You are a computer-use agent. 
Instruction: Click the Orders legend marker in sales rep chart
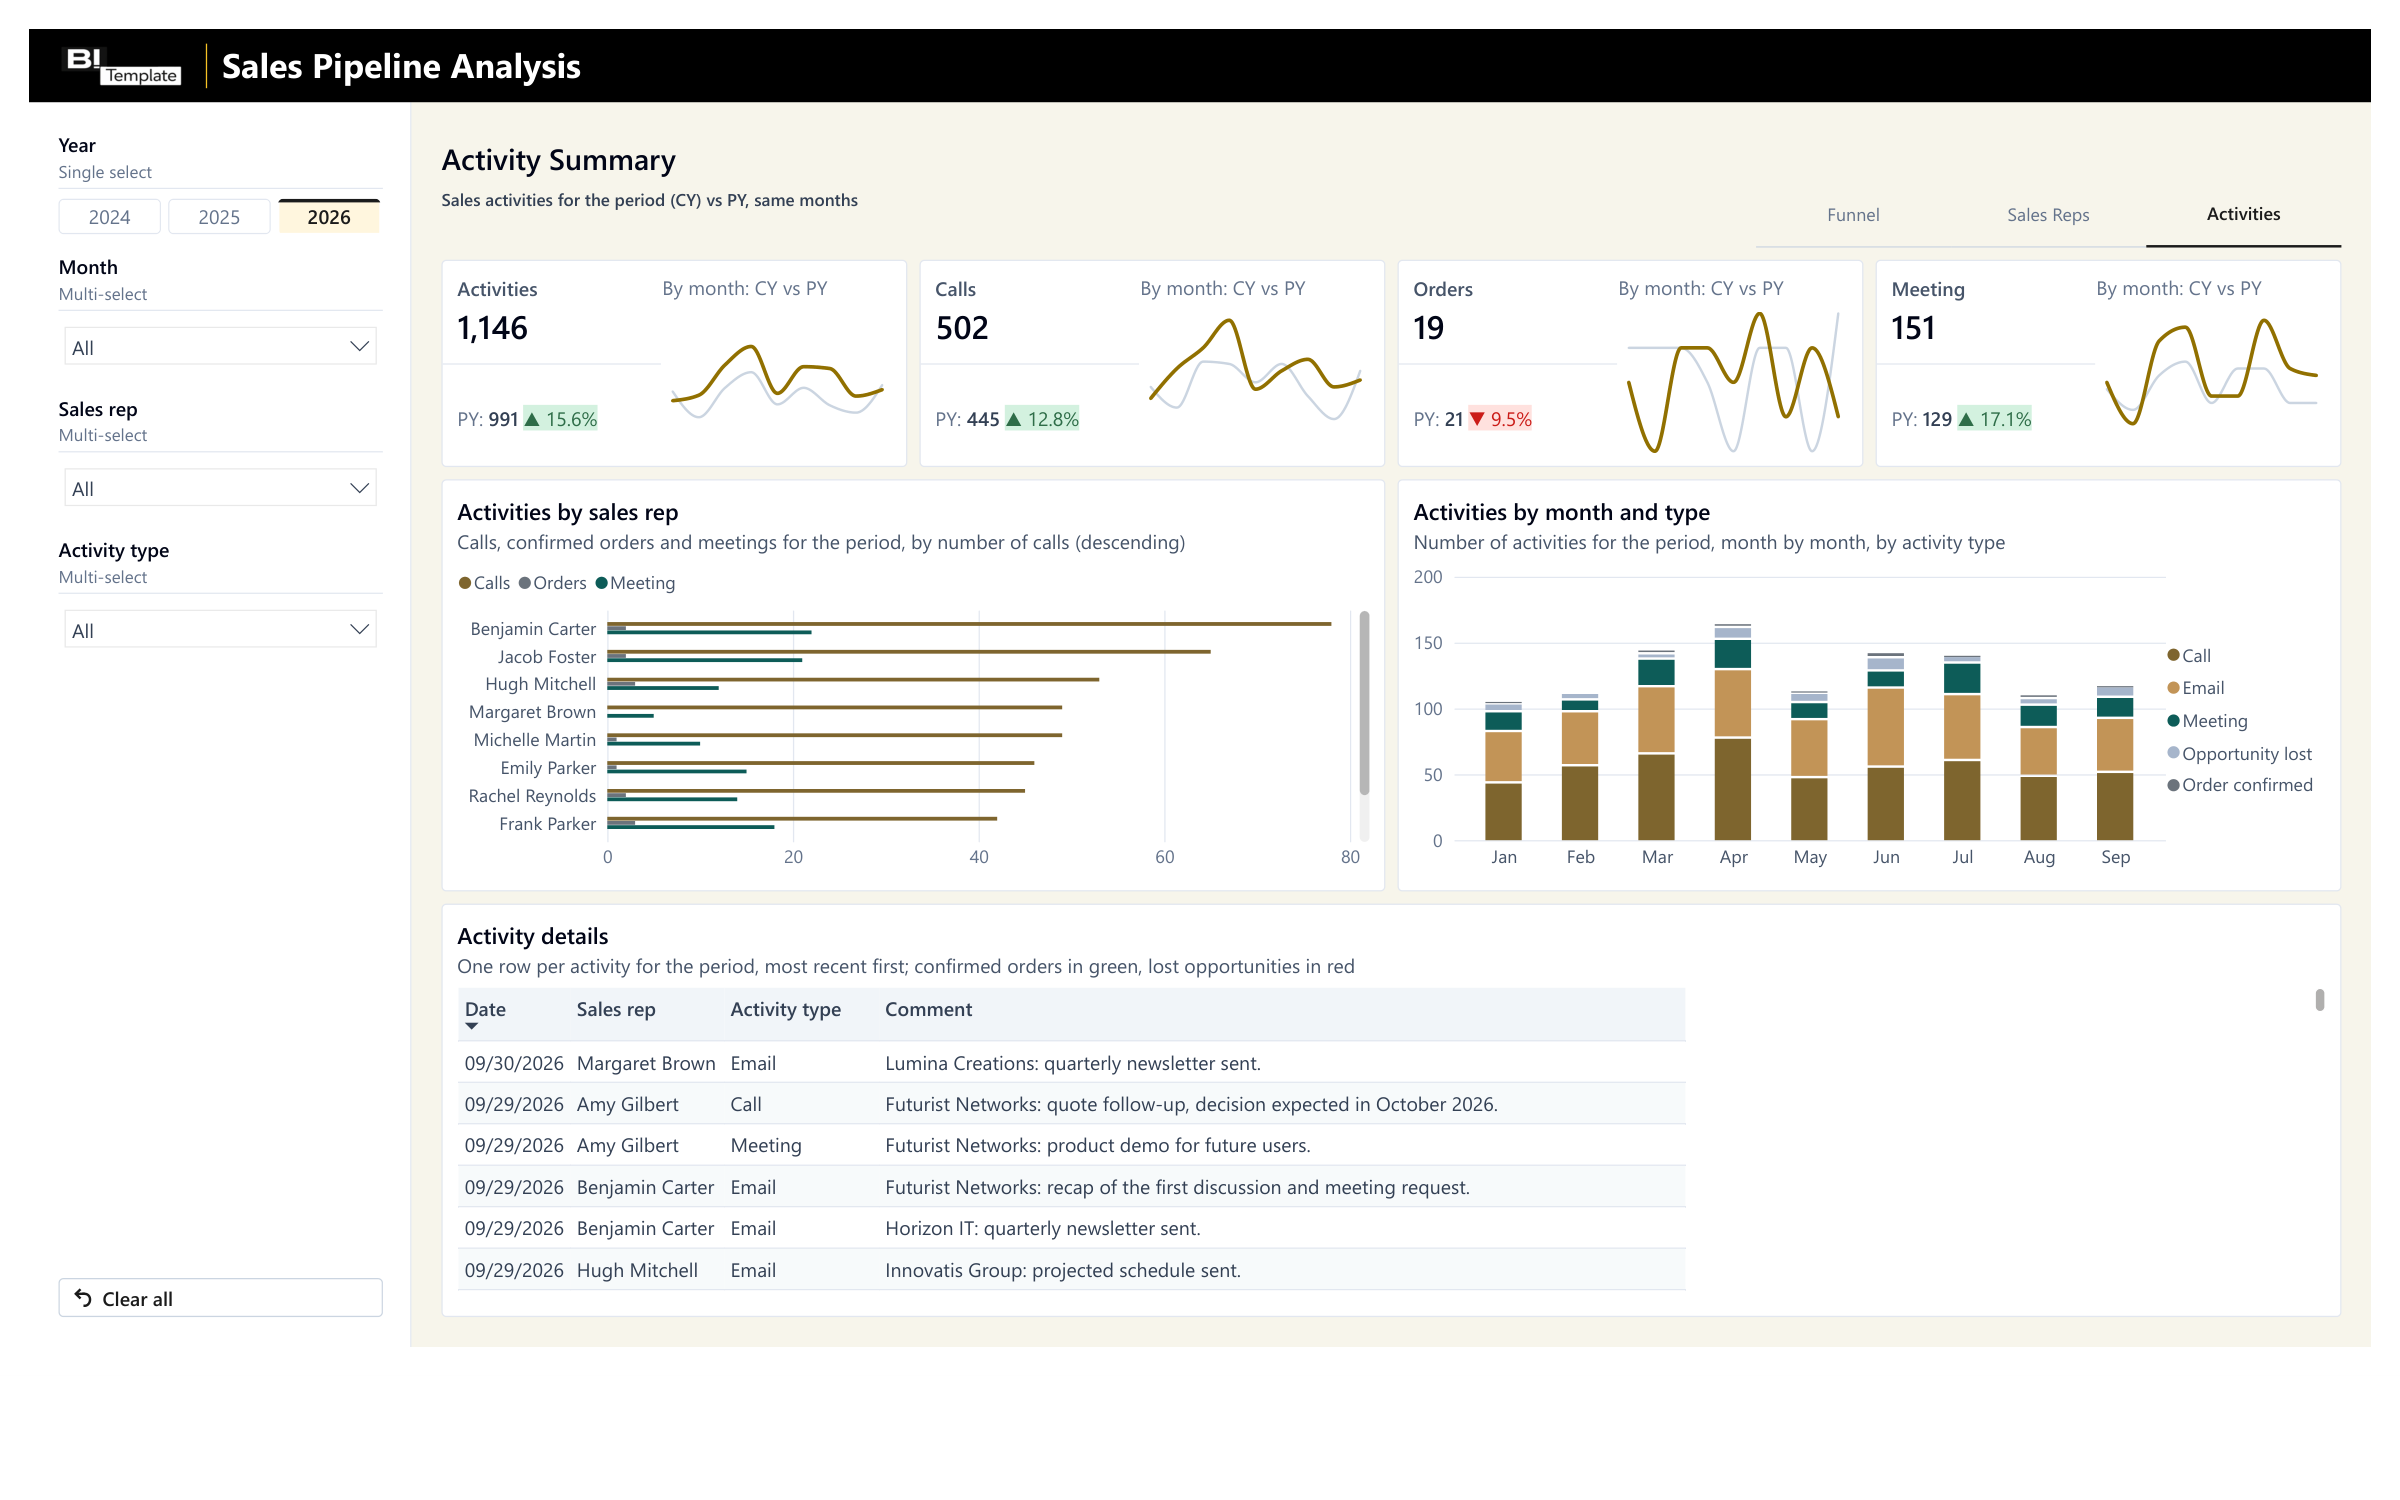click(525, 583)
